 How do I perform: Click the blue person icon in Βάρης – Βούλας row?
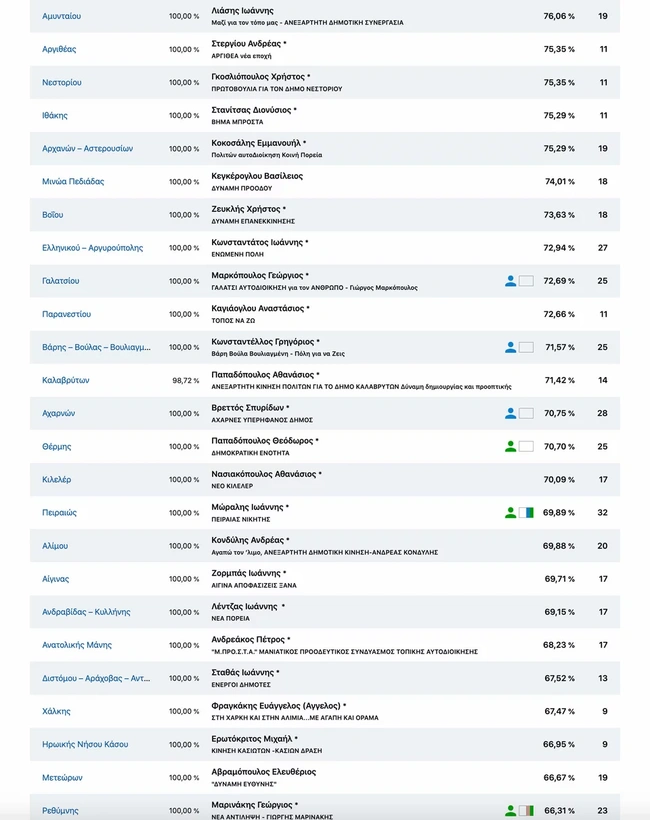(x=510, y=347)
